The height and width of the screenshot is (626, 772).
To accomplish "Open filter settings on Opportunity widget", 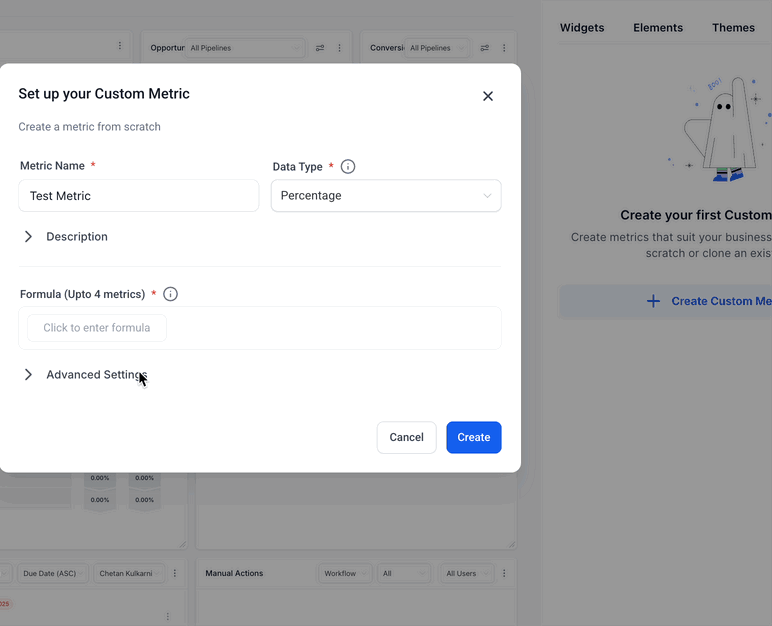I will pyautogui.click(x=320, y=48).
